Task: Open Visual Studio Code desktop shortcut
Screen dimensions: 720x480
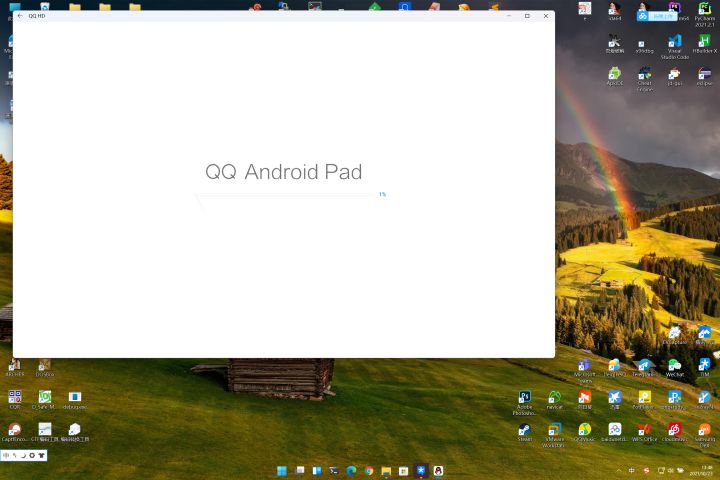Action: pos(674,42)
